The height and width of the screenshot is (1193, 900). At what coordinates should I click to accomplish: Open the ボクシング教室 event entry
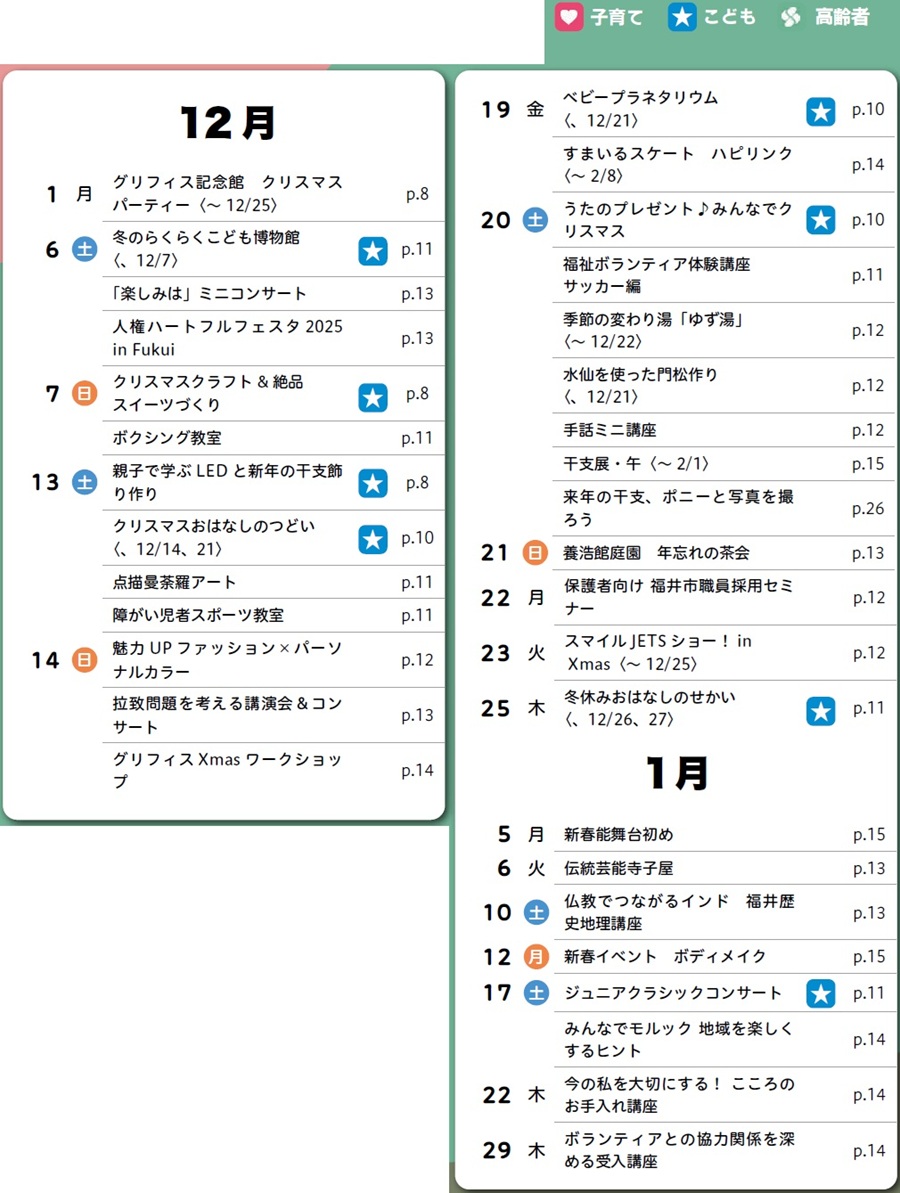[x=168, y=438]
